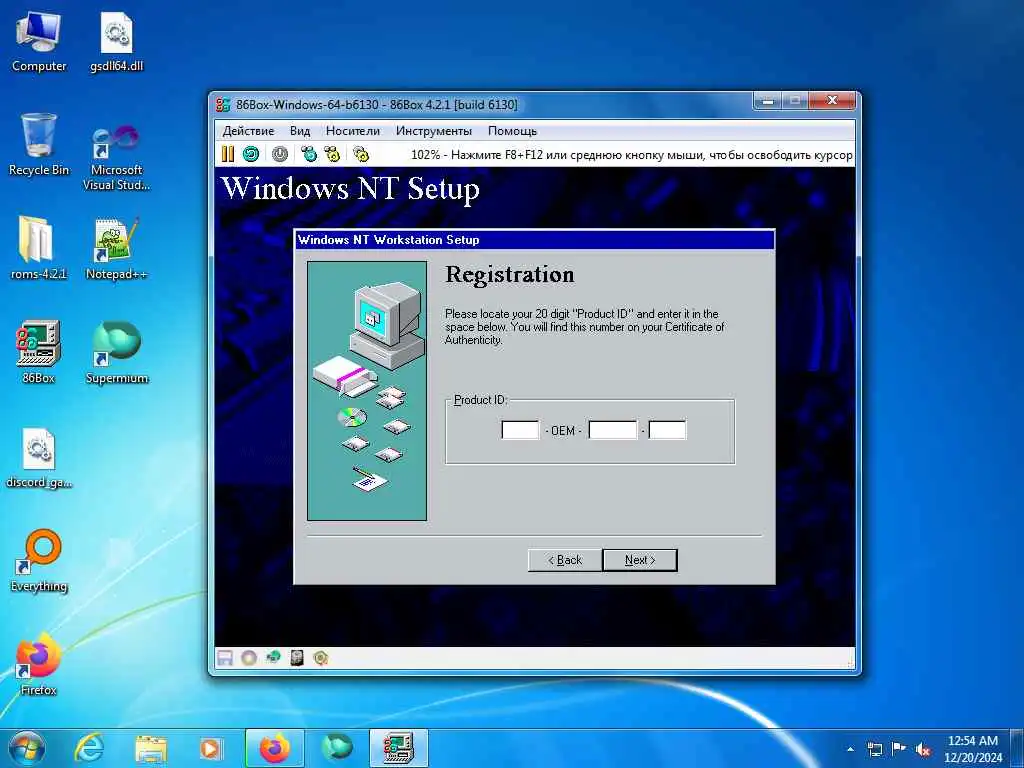Click the muted volume tray icon
The height and width of the screenshot is (768, 1024).
(x=923, y=749)
